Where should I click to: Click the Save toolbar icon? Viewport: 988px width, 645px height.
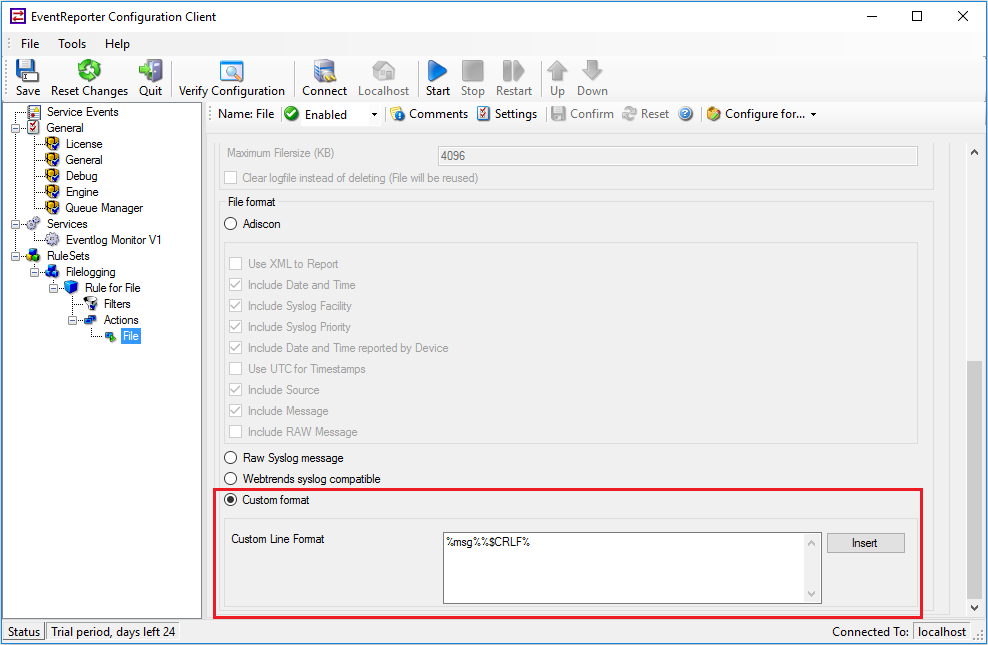click(x=27, y=71)
